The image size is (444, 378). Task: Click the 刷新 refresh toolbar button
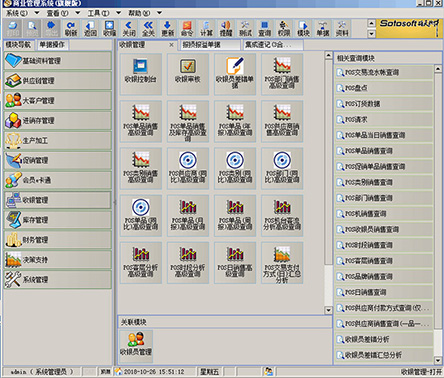tap(71, 28)
